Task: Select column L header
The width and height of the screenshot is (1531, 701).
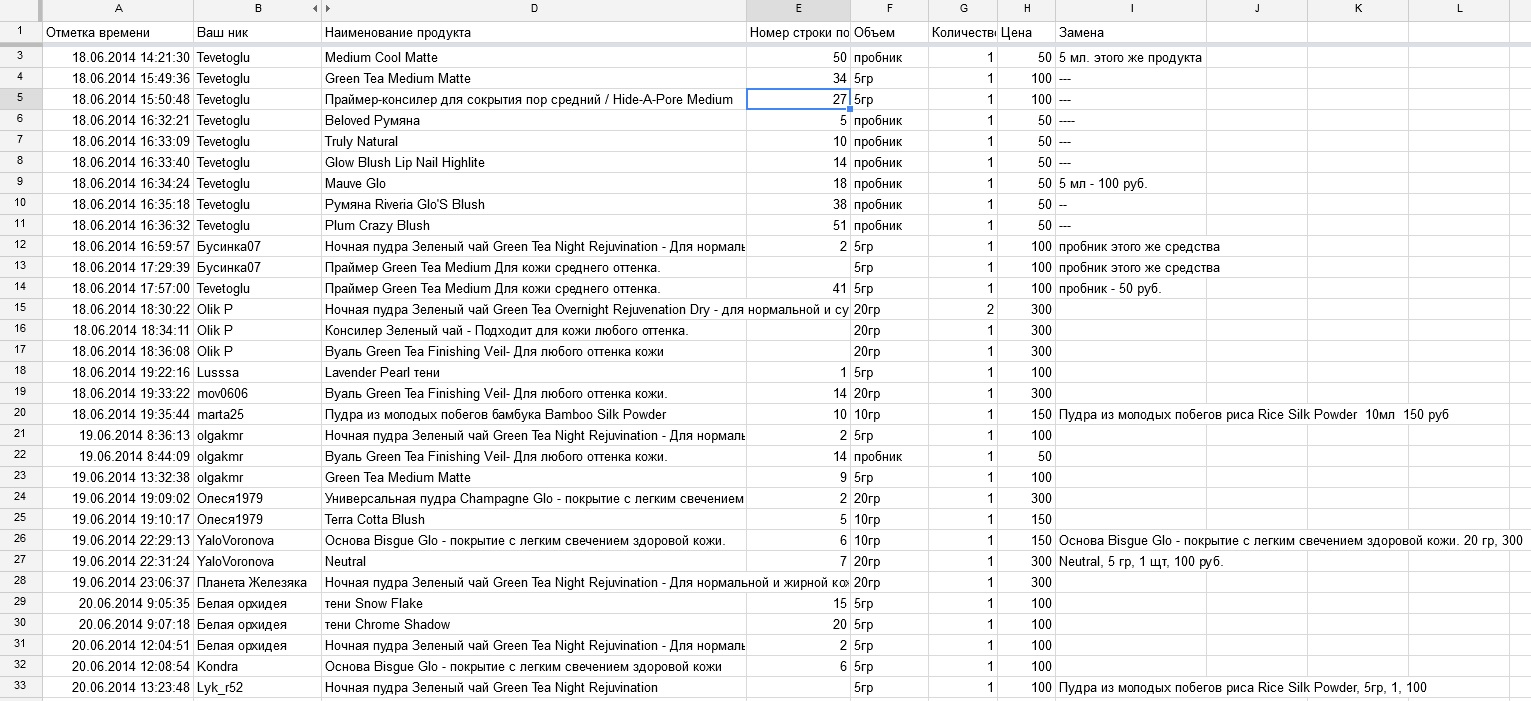Action: 1459,9
